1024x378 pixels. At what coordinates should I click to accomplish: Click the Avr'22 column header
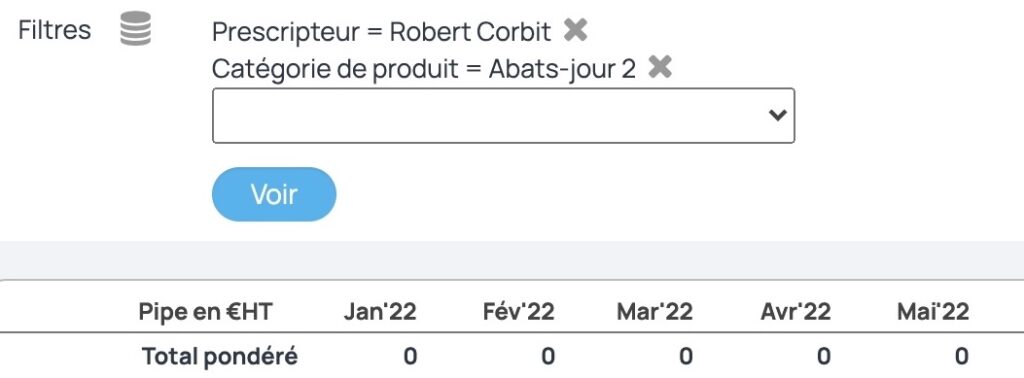(x=795, y=312)
